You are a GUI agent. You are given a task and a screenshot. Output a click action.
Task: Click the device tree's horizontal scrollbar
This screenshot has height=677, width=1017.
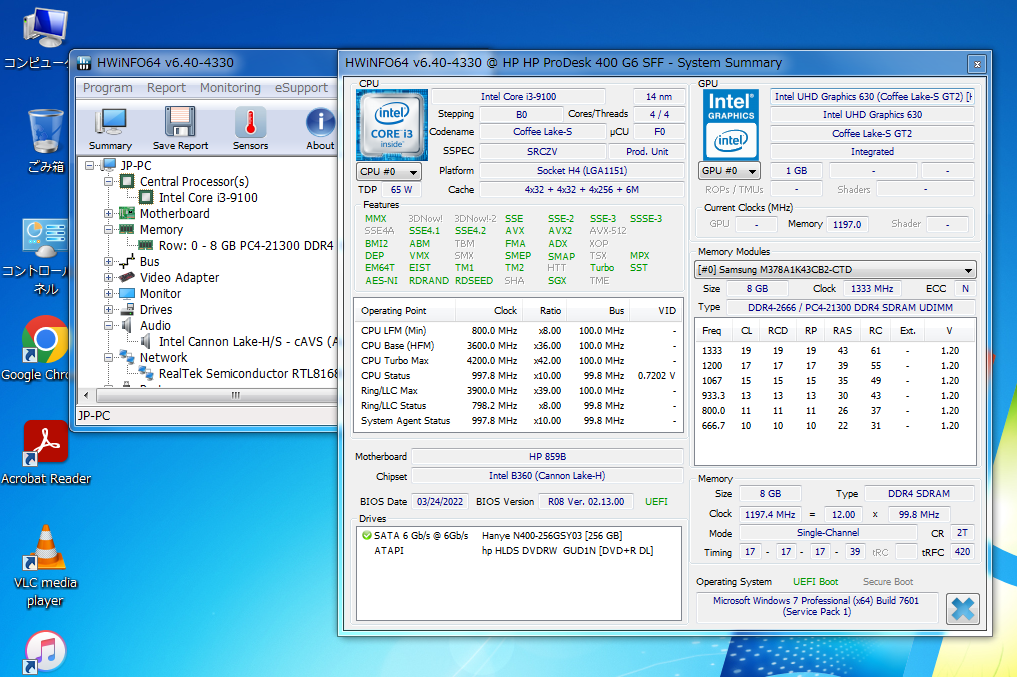coord(234,395)
